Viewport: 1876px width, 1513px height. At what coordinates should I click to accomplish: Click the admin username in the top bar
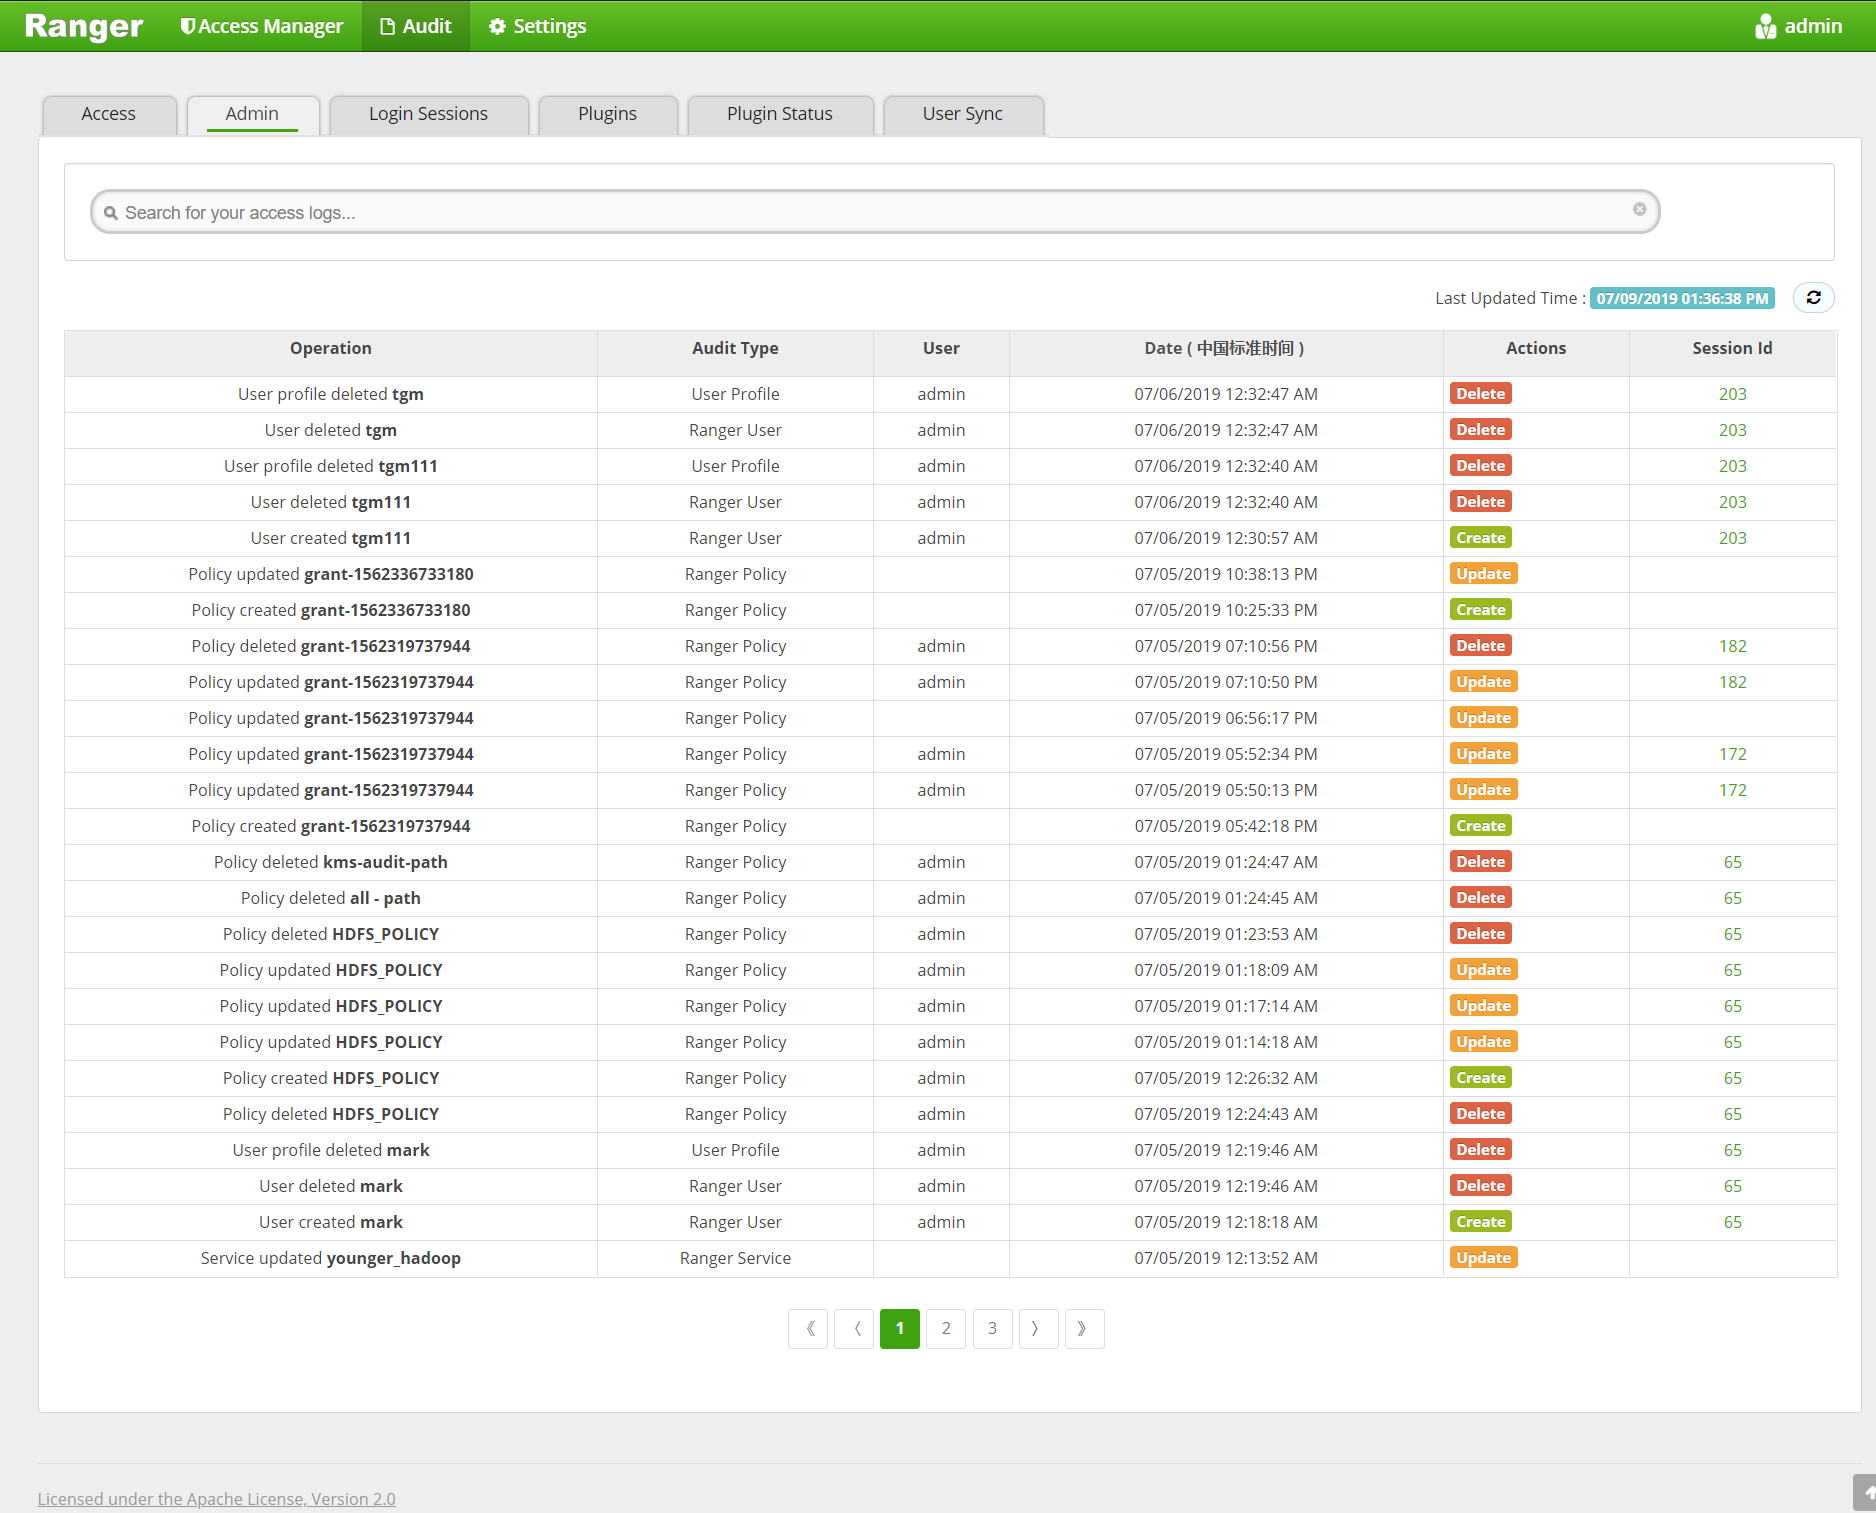[1813, 26]
